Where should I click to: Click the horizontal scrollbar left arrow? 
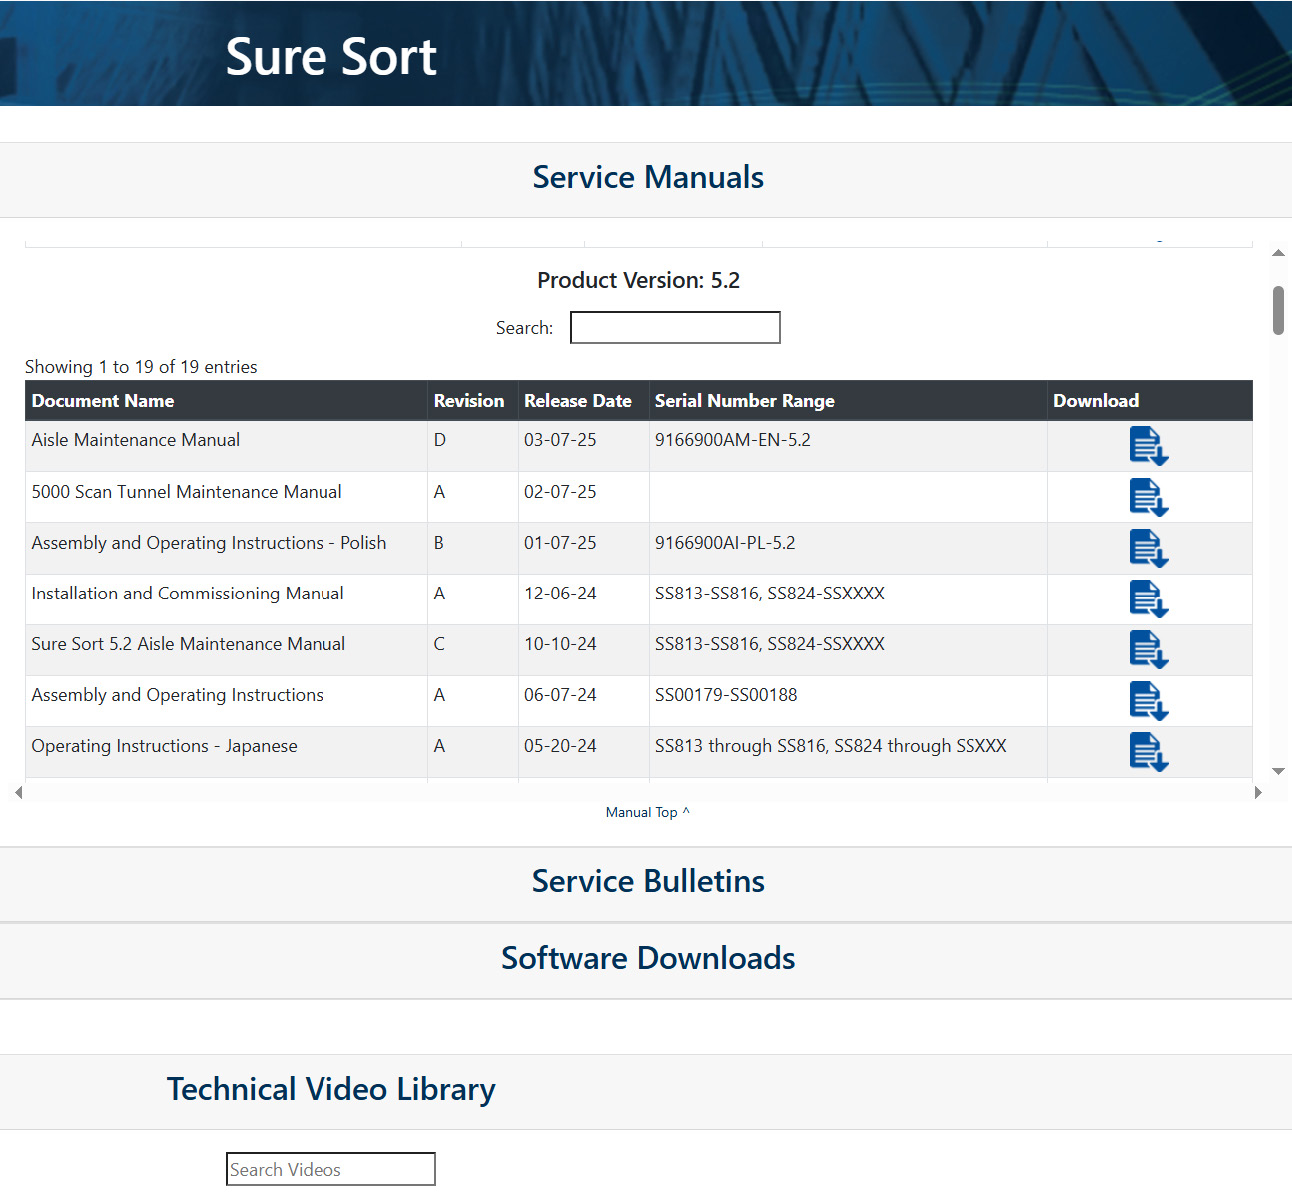click(18, 792)
